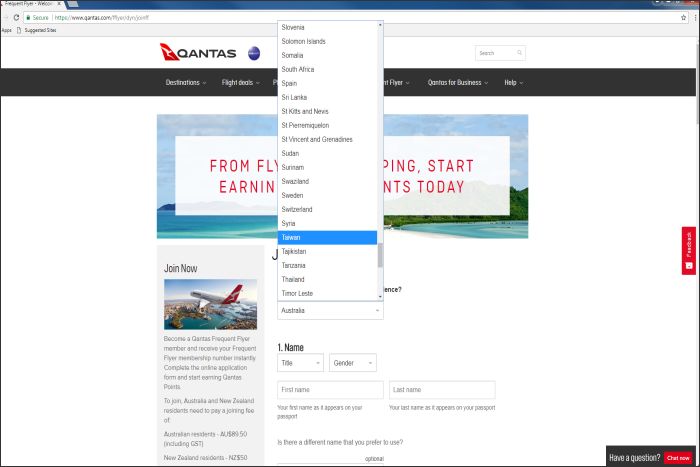Select St Vincent and Grenadines option
The width and height of the screenshot is (700, 467).
pyautogui.click(x=327, y=139)
